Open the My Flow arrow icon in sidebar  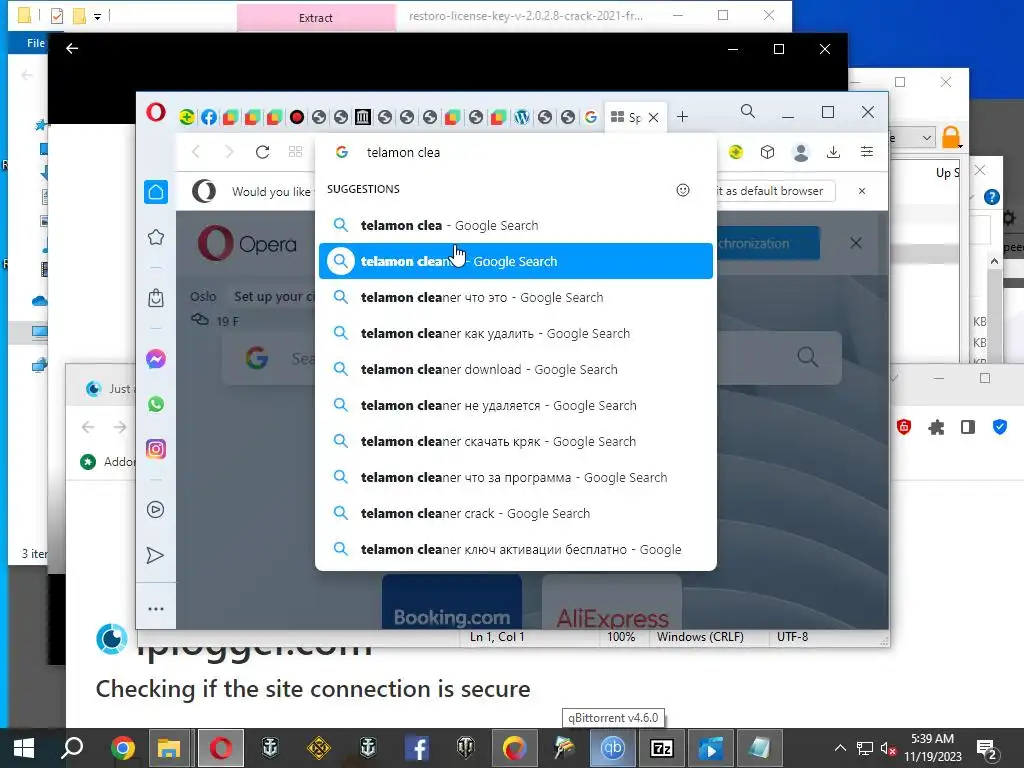(x=155, y=555)
